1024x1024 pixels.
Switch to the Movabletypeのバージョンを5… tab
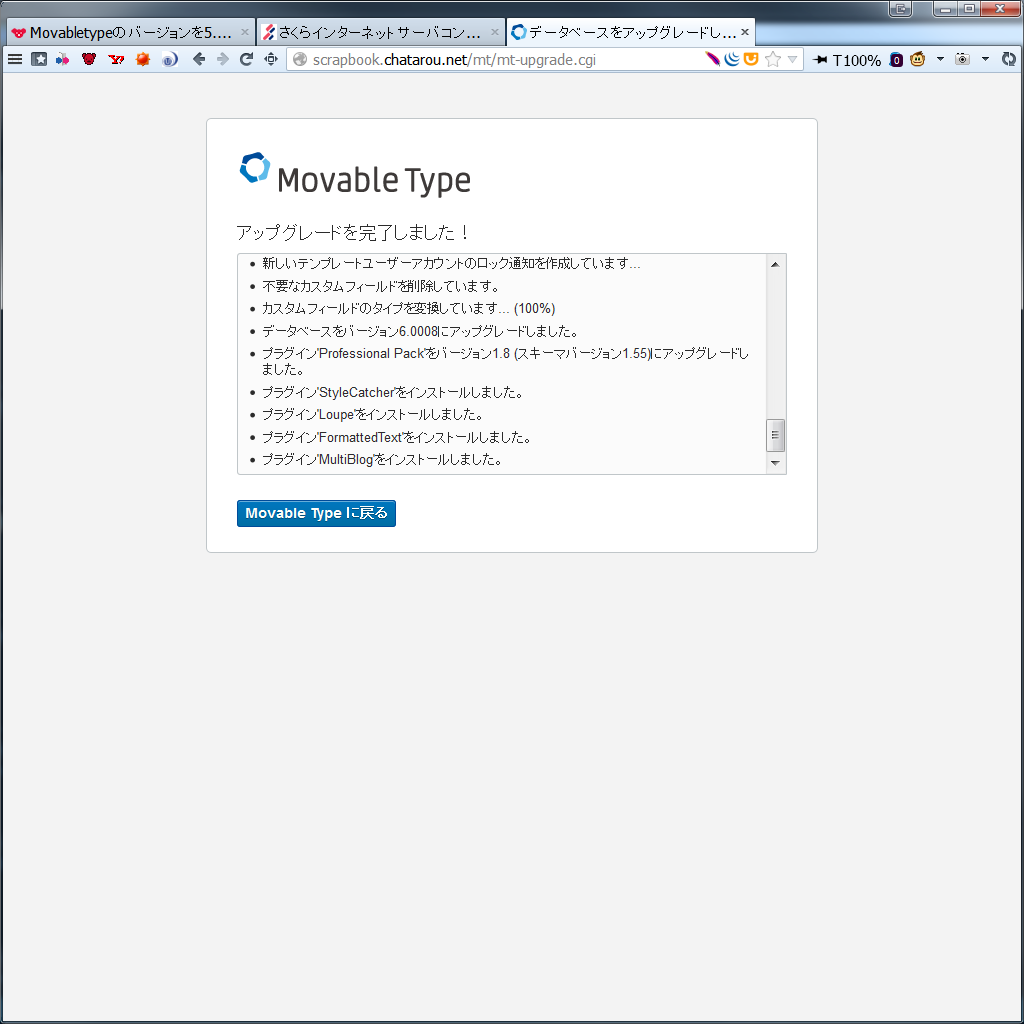click(x=131, y=32)
